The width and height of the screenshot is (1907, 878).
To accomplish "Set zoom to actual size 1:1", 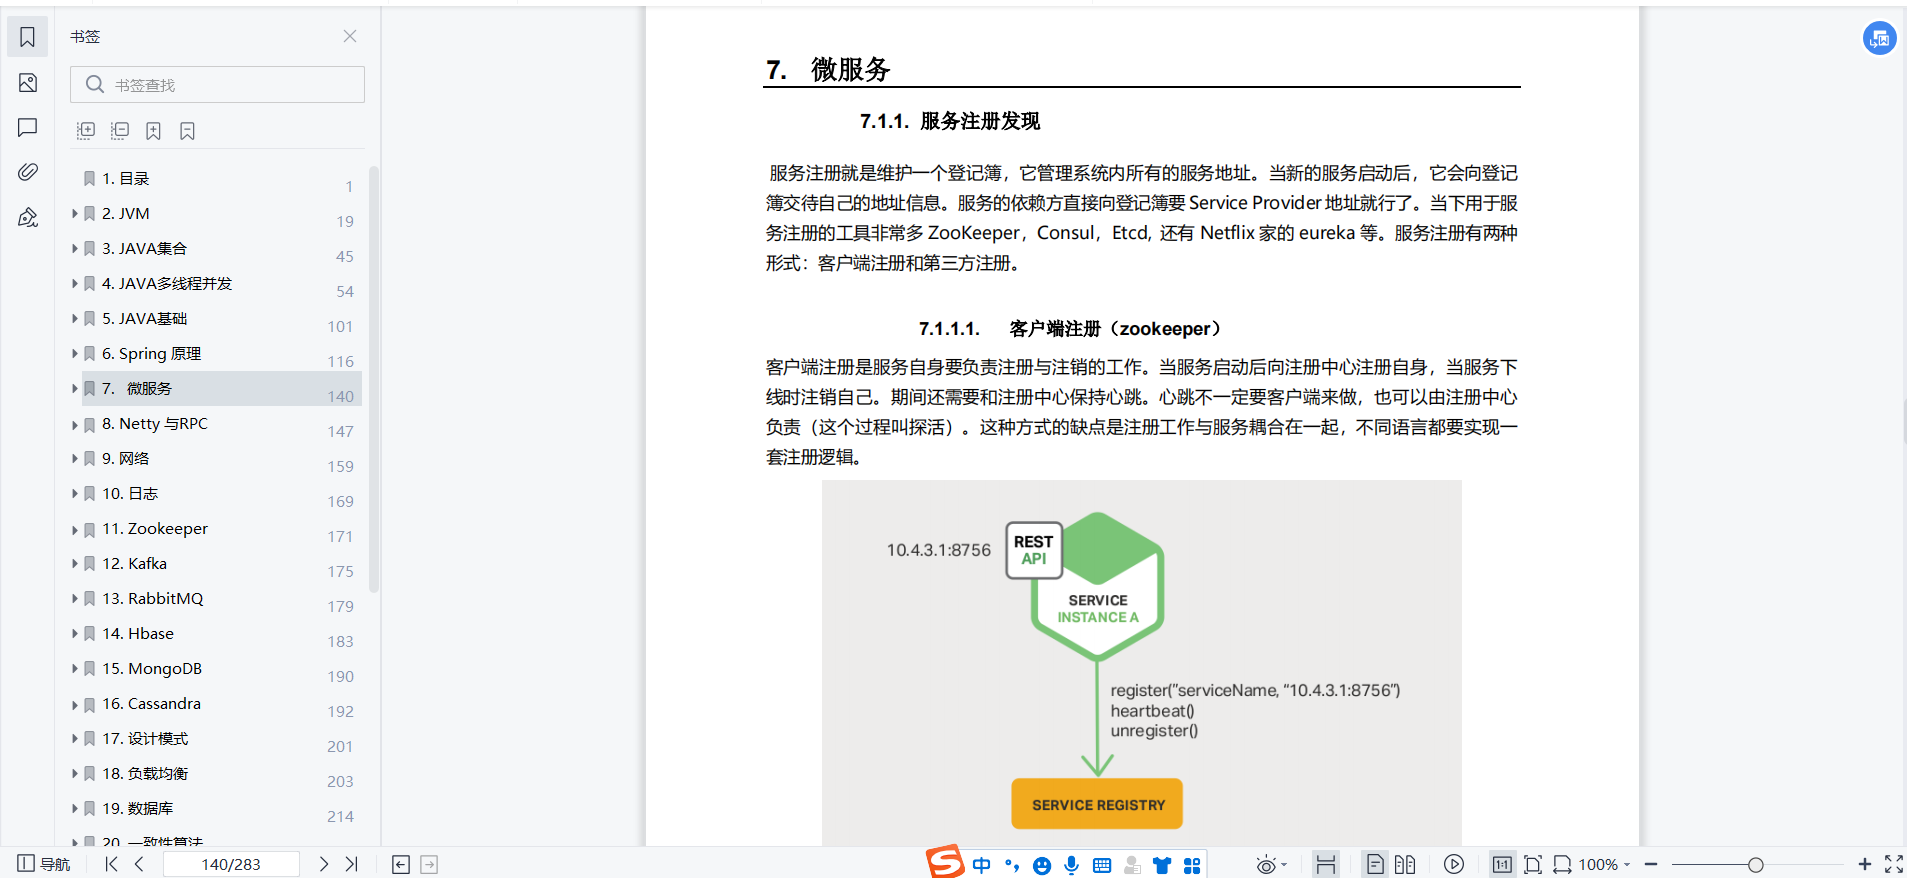I will click(1502, 865).
